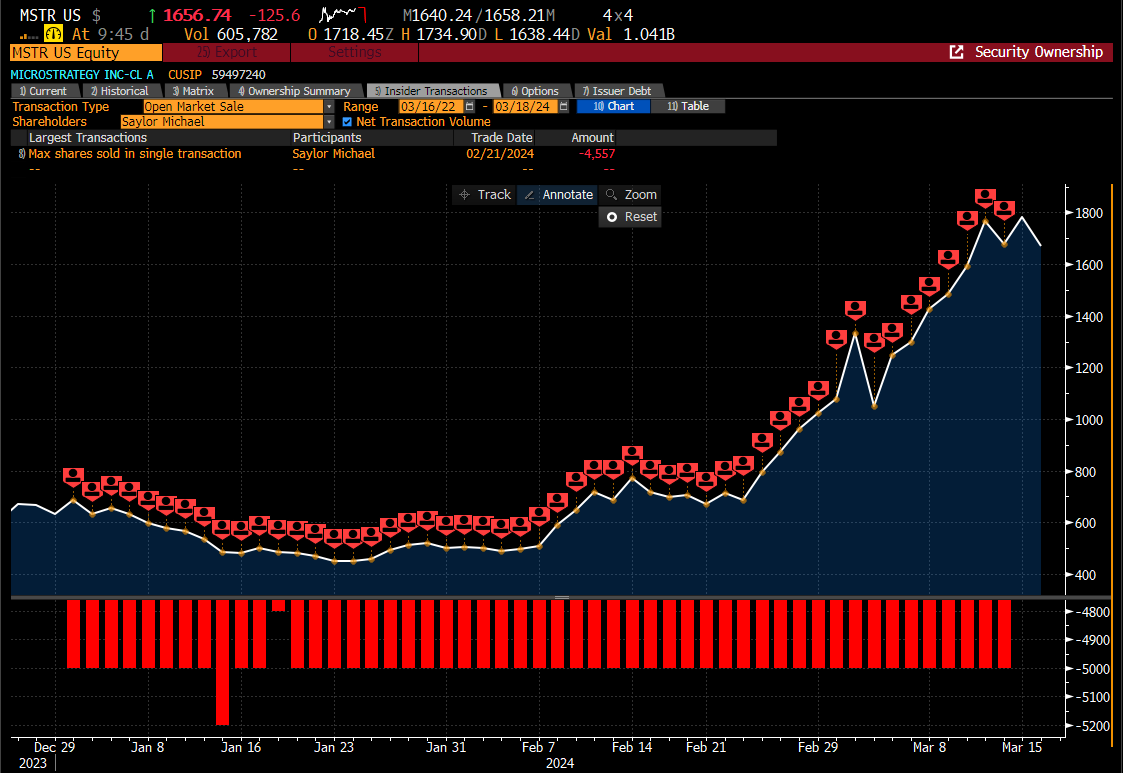Viewport: 1123px width, 773px height.
Task: Click the high price 1734.90
Action: point(448,34)
